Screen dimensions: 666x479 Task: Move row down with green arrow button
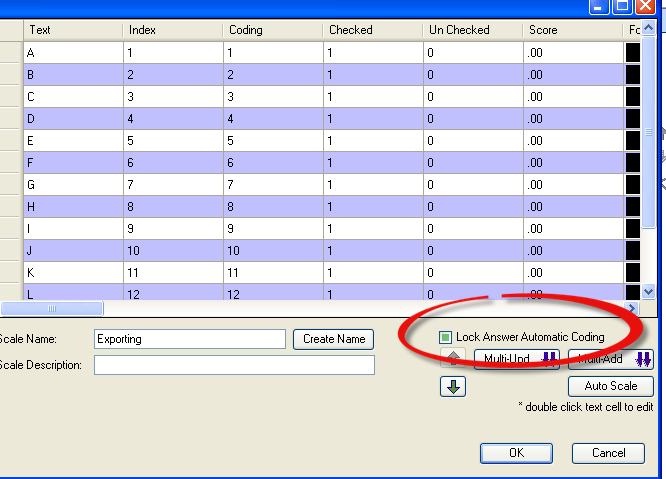[x=453, y=386]
